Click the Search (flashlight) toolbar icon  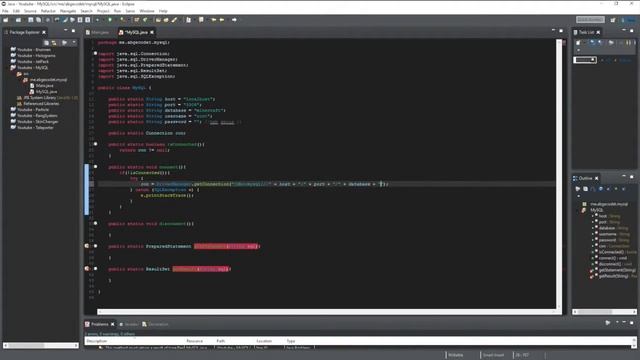[x=175, y=20]
